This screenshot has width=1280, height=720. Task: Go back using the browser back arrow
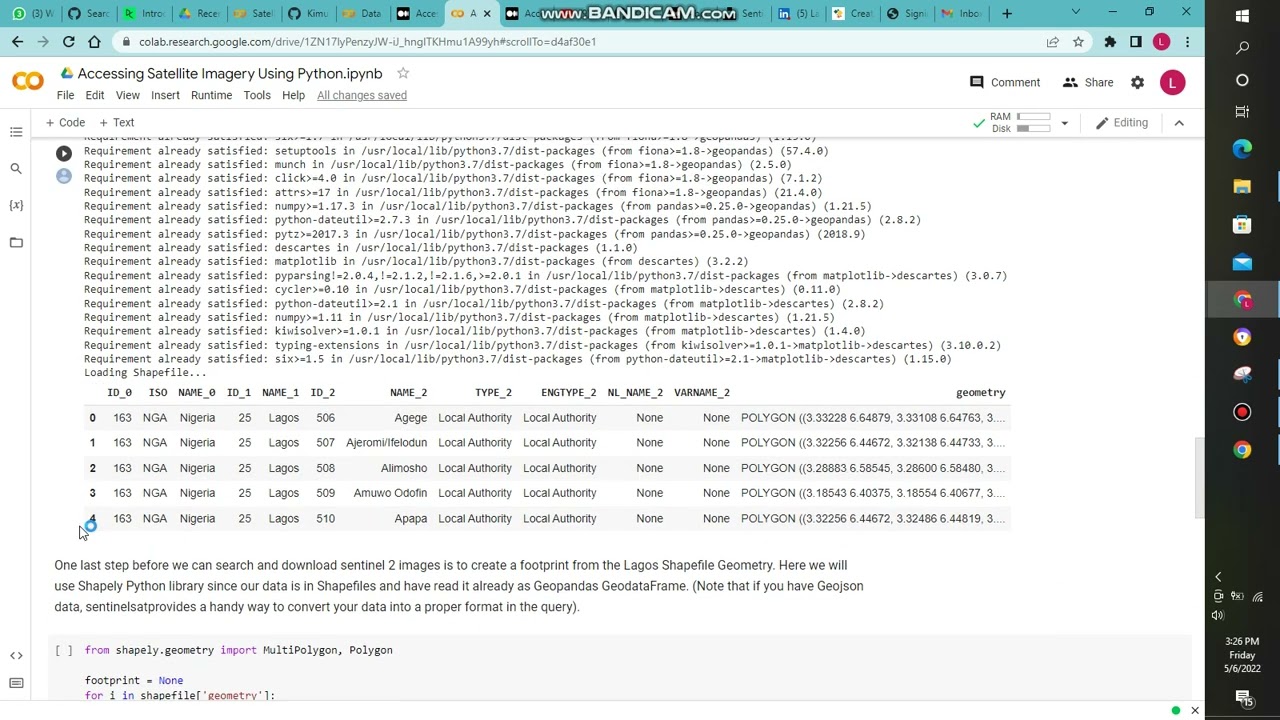(18, 42)
